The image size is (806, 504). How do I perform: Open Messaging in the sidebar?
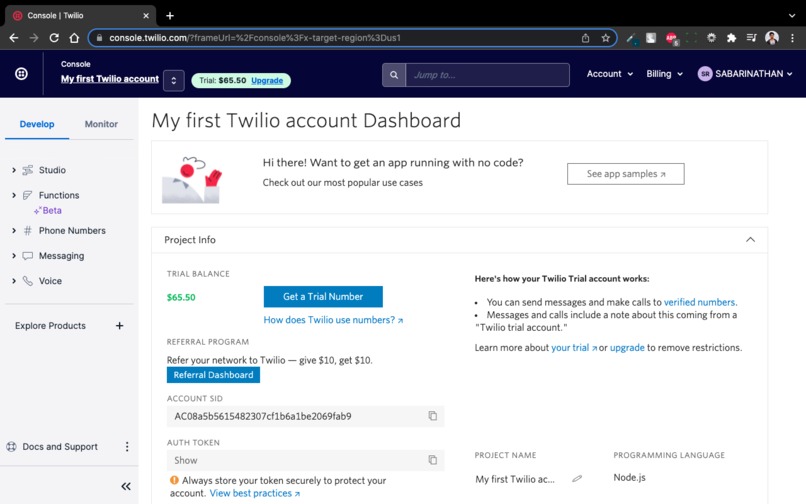pos(62,256)
